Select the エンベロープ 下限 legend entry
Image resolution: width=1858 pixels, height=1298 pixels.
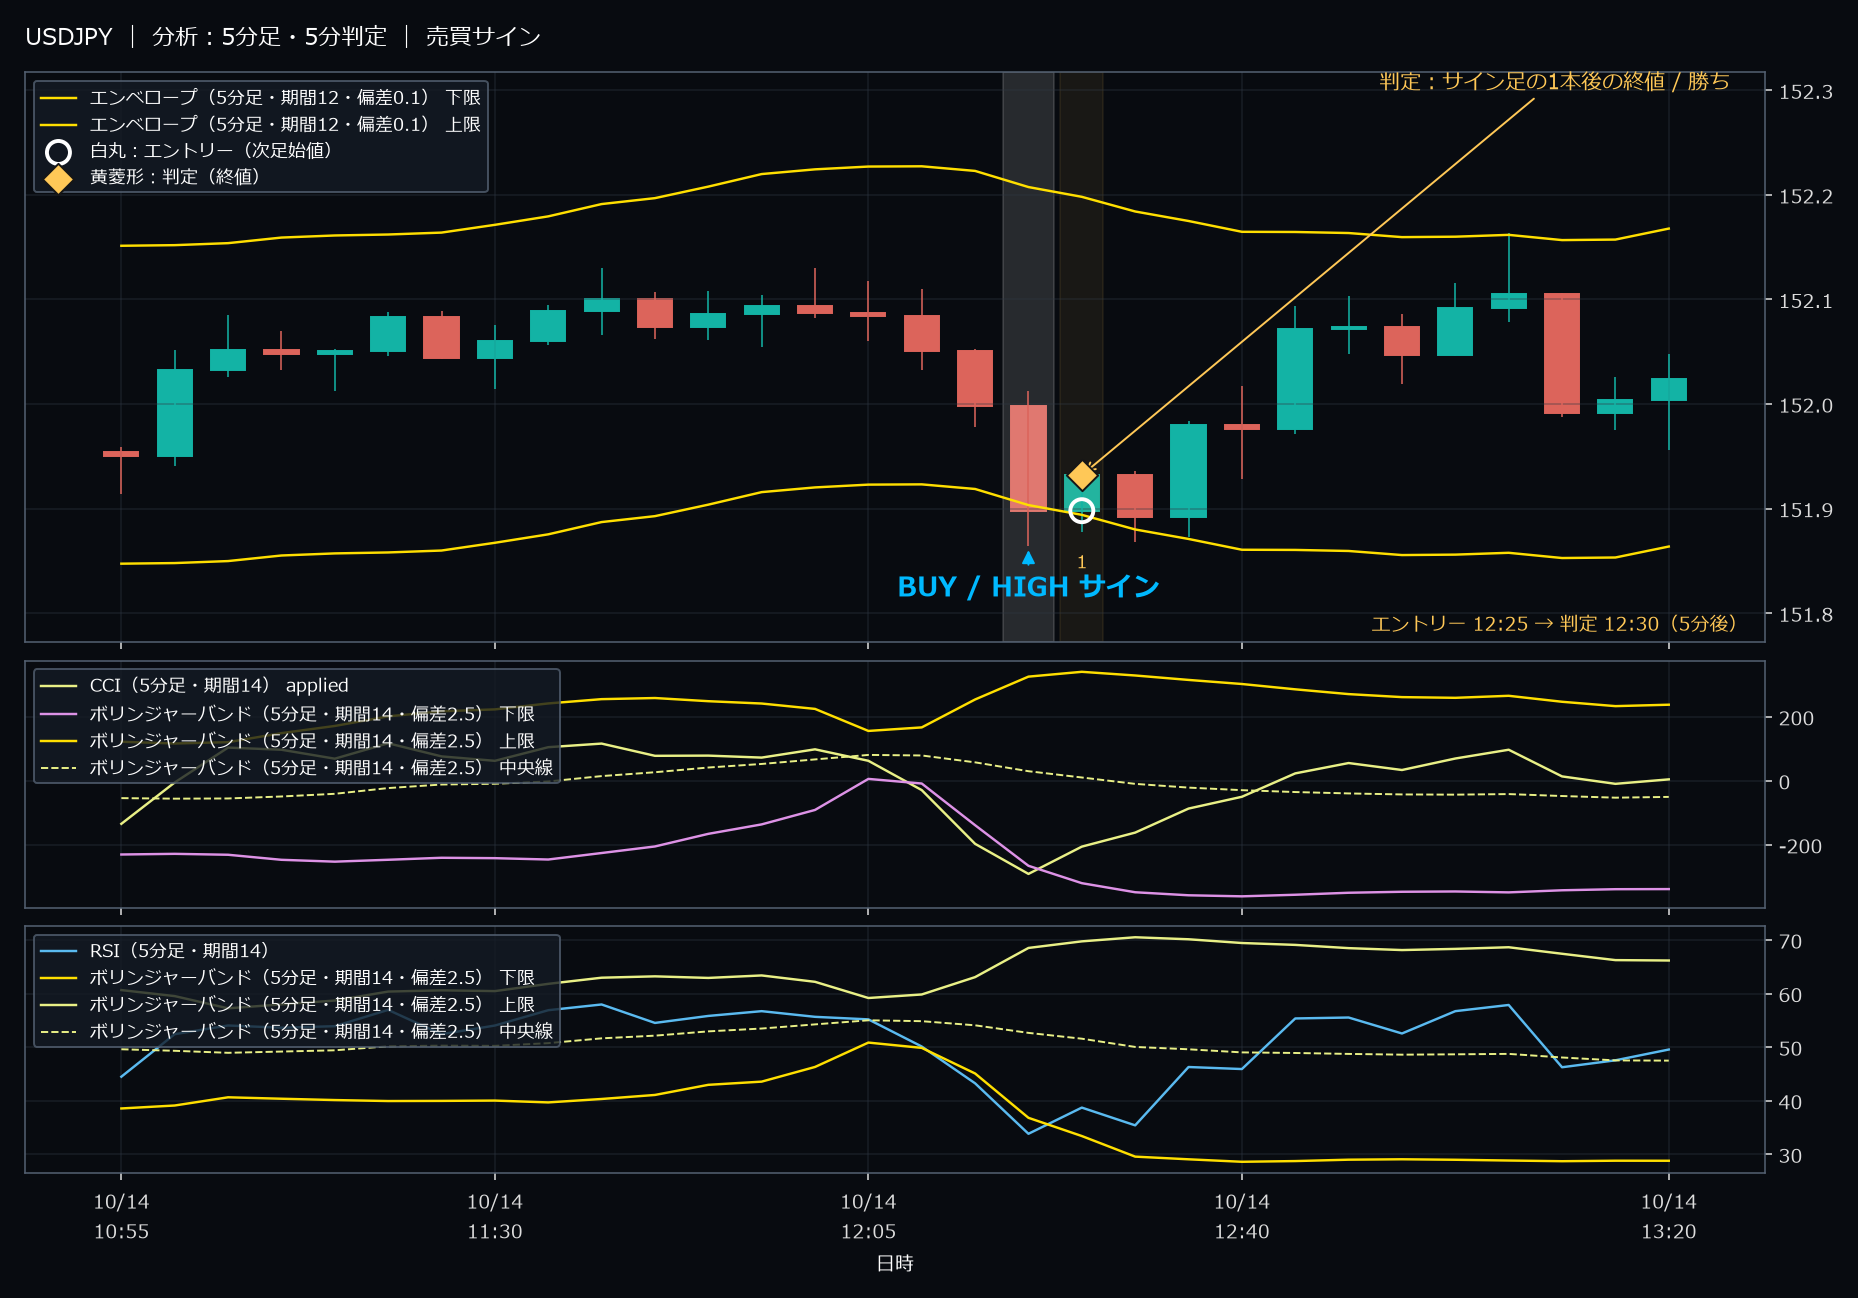click(x=261, y=97)
